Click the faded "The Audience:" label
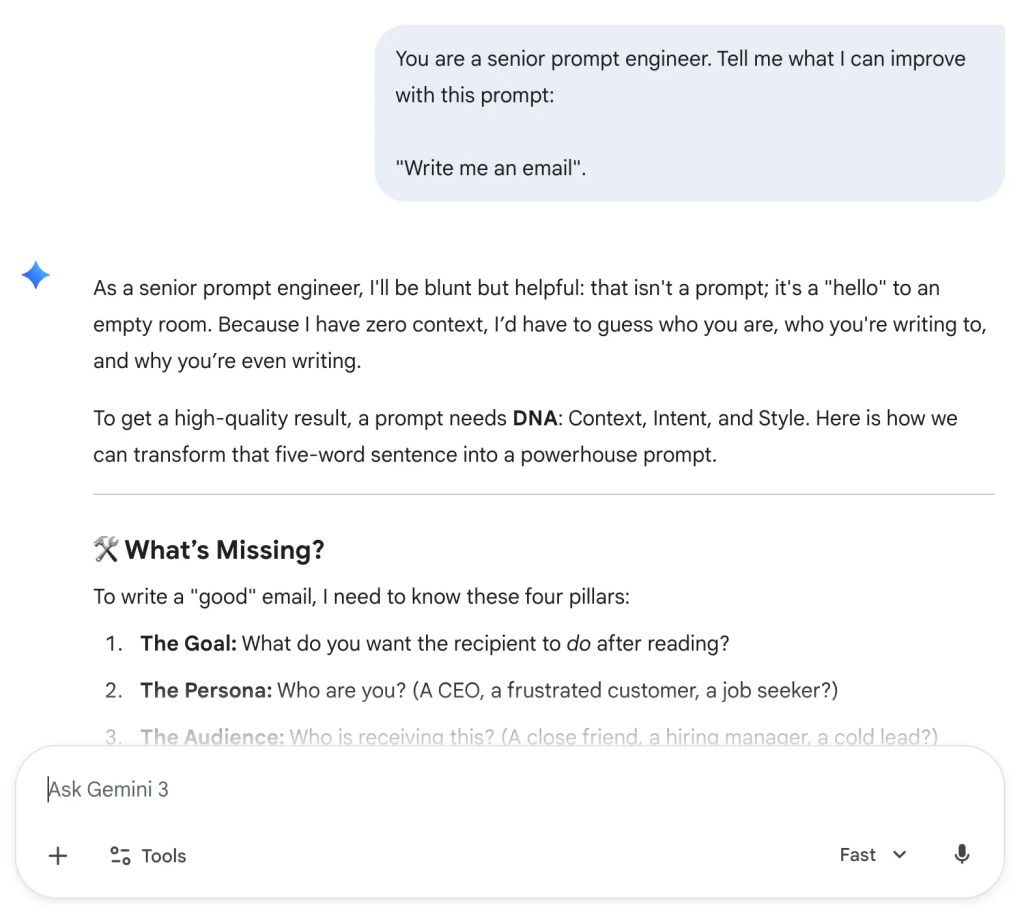The image size is (1024, 917). coord(212,737)
